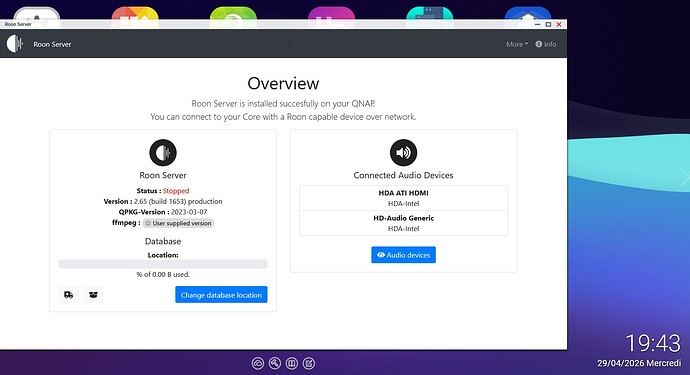The height and width of the screenshot is (375, 690).
Task: Click the Stopped status text
Action: click(176, 191)
